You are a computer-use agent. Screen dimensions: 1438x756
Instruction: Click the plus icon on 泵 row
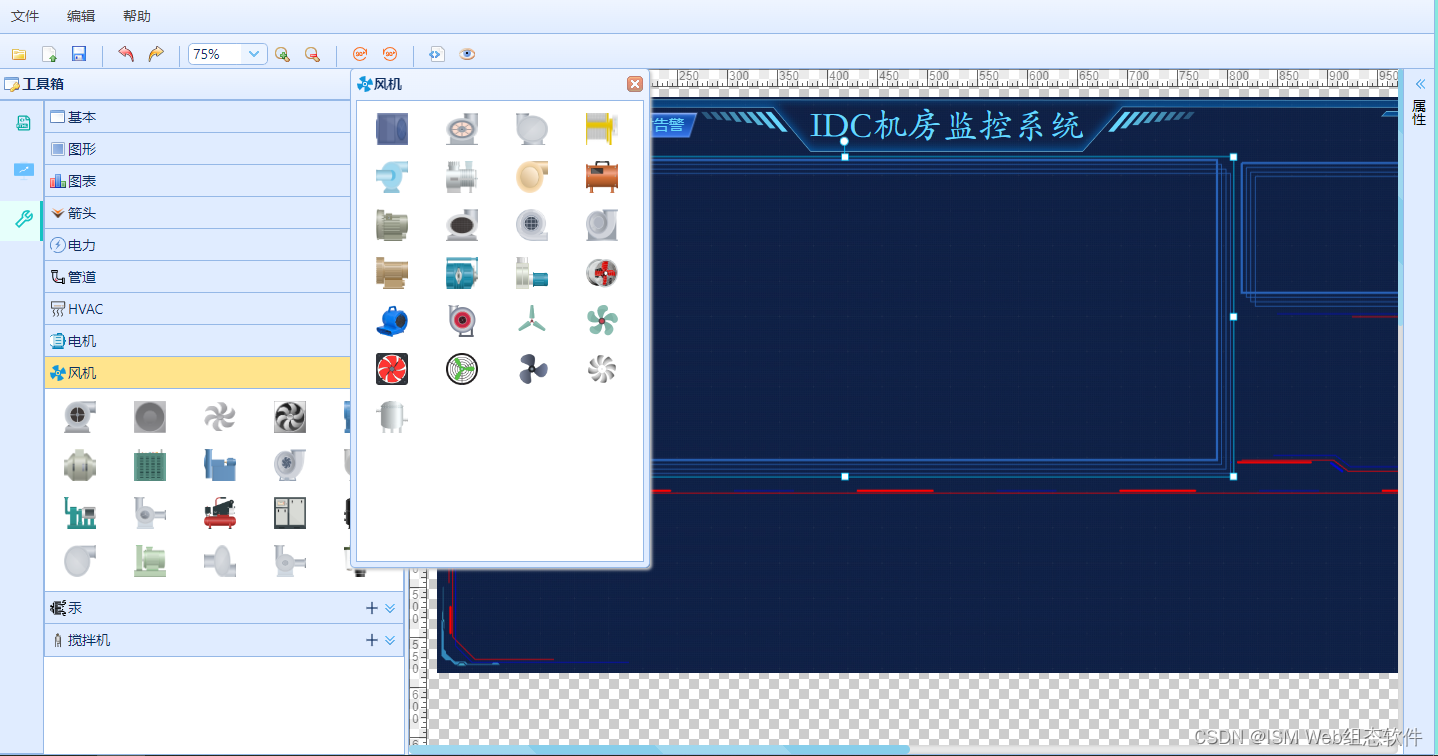(372, 608)
